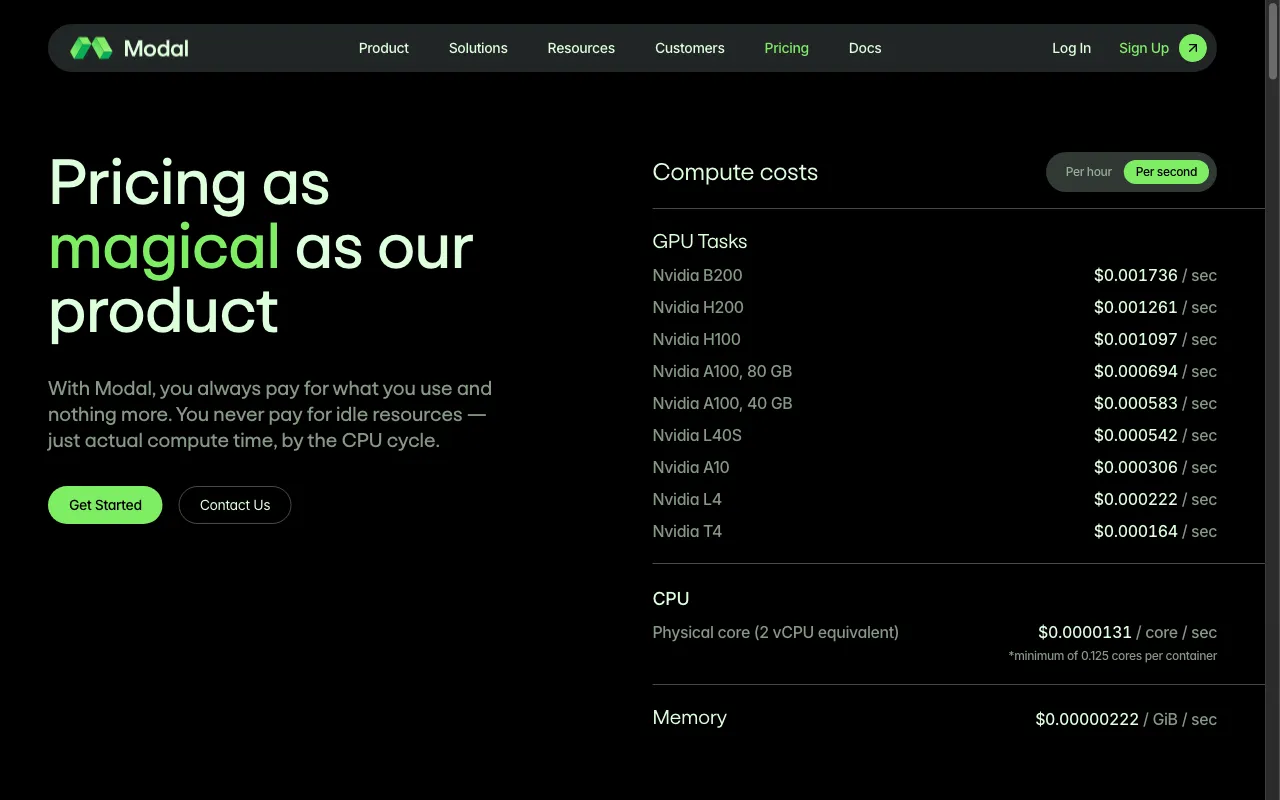The height and width of the screenshot is (800, 1280).
Task: Click the minimum of 0.125 cores note
Action: point(1113,656)
